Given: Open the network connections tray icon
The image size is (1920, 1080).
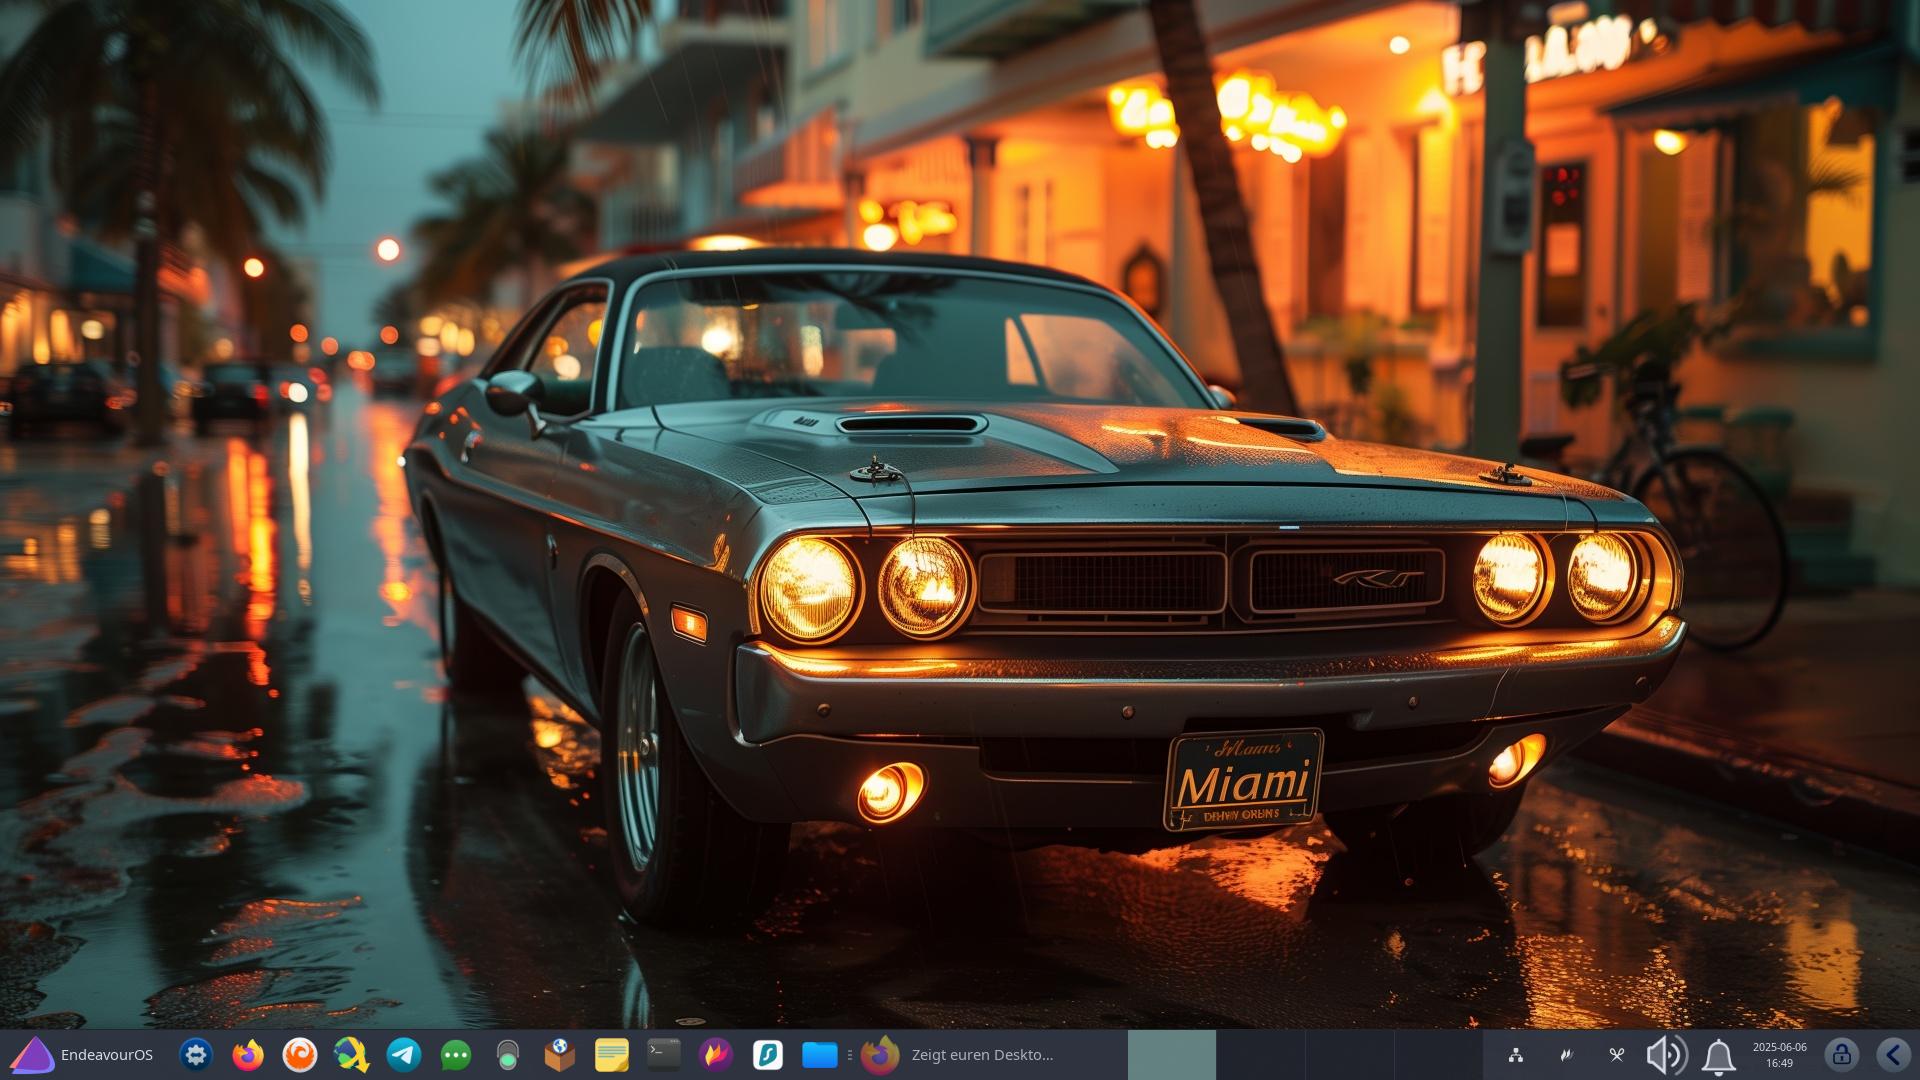Looking at the screenshot, I should (x=1516, y=1055).
